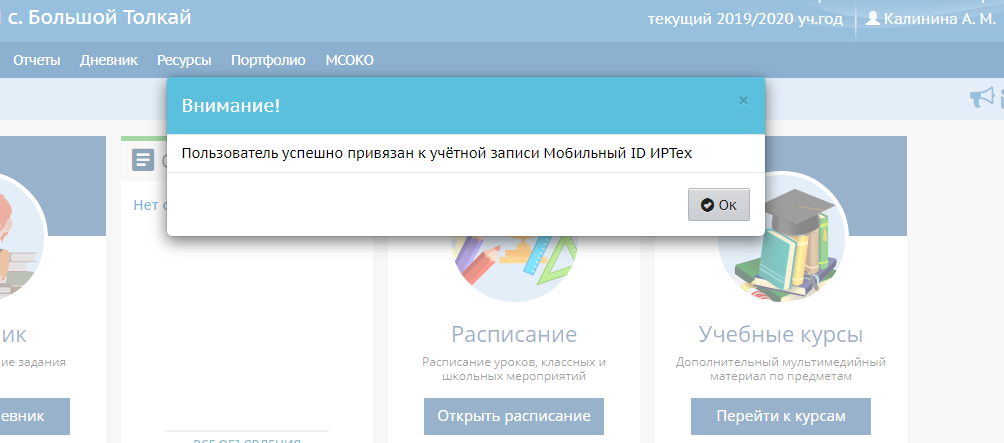Click the megaphone announcements icon

click(x=982, y=98)
